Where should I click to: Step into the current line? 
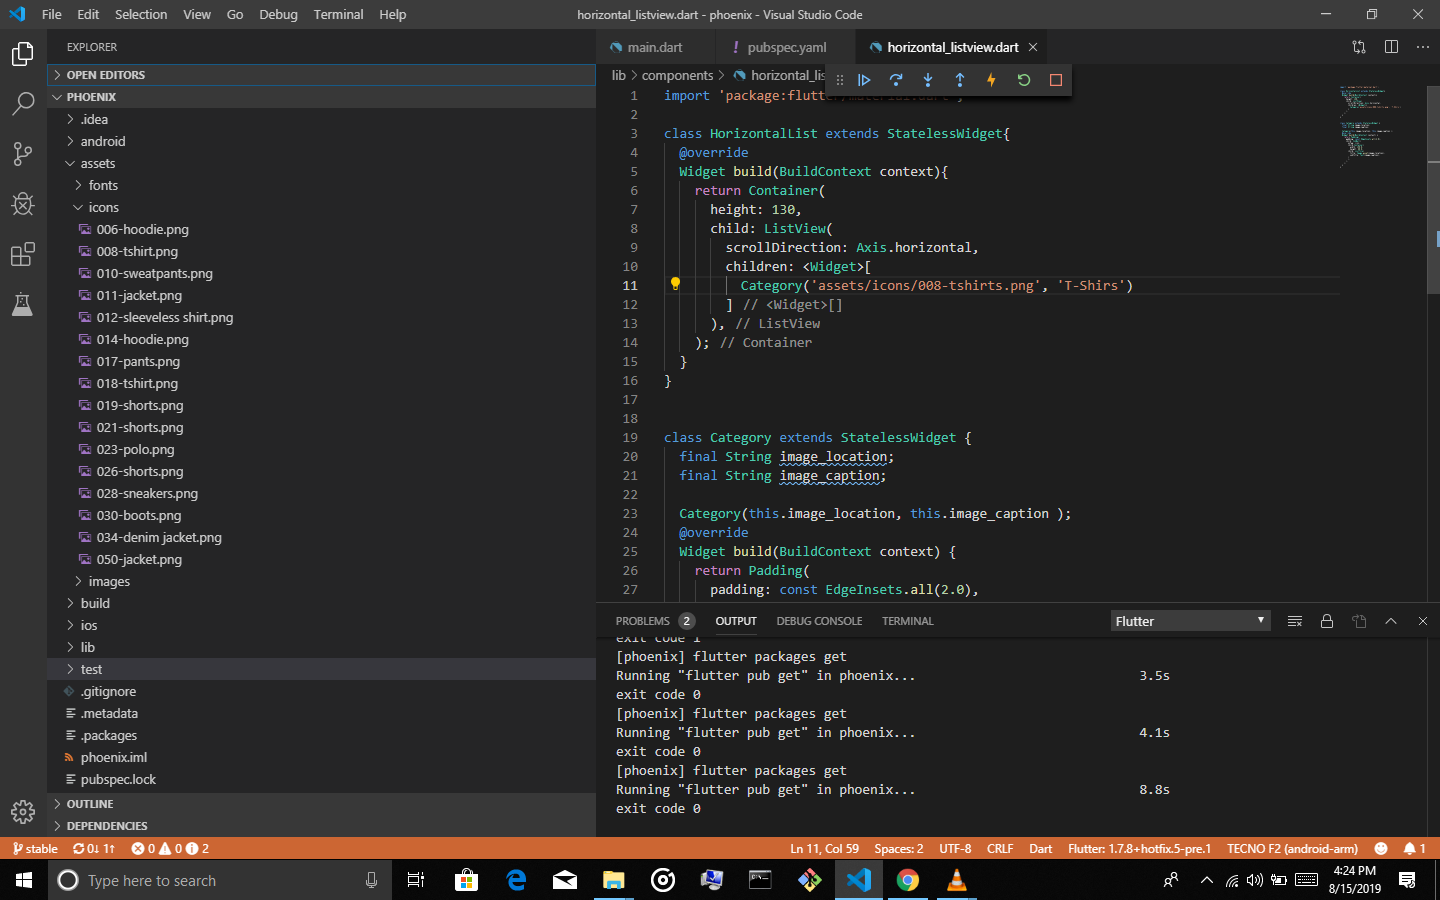(928, 80)
